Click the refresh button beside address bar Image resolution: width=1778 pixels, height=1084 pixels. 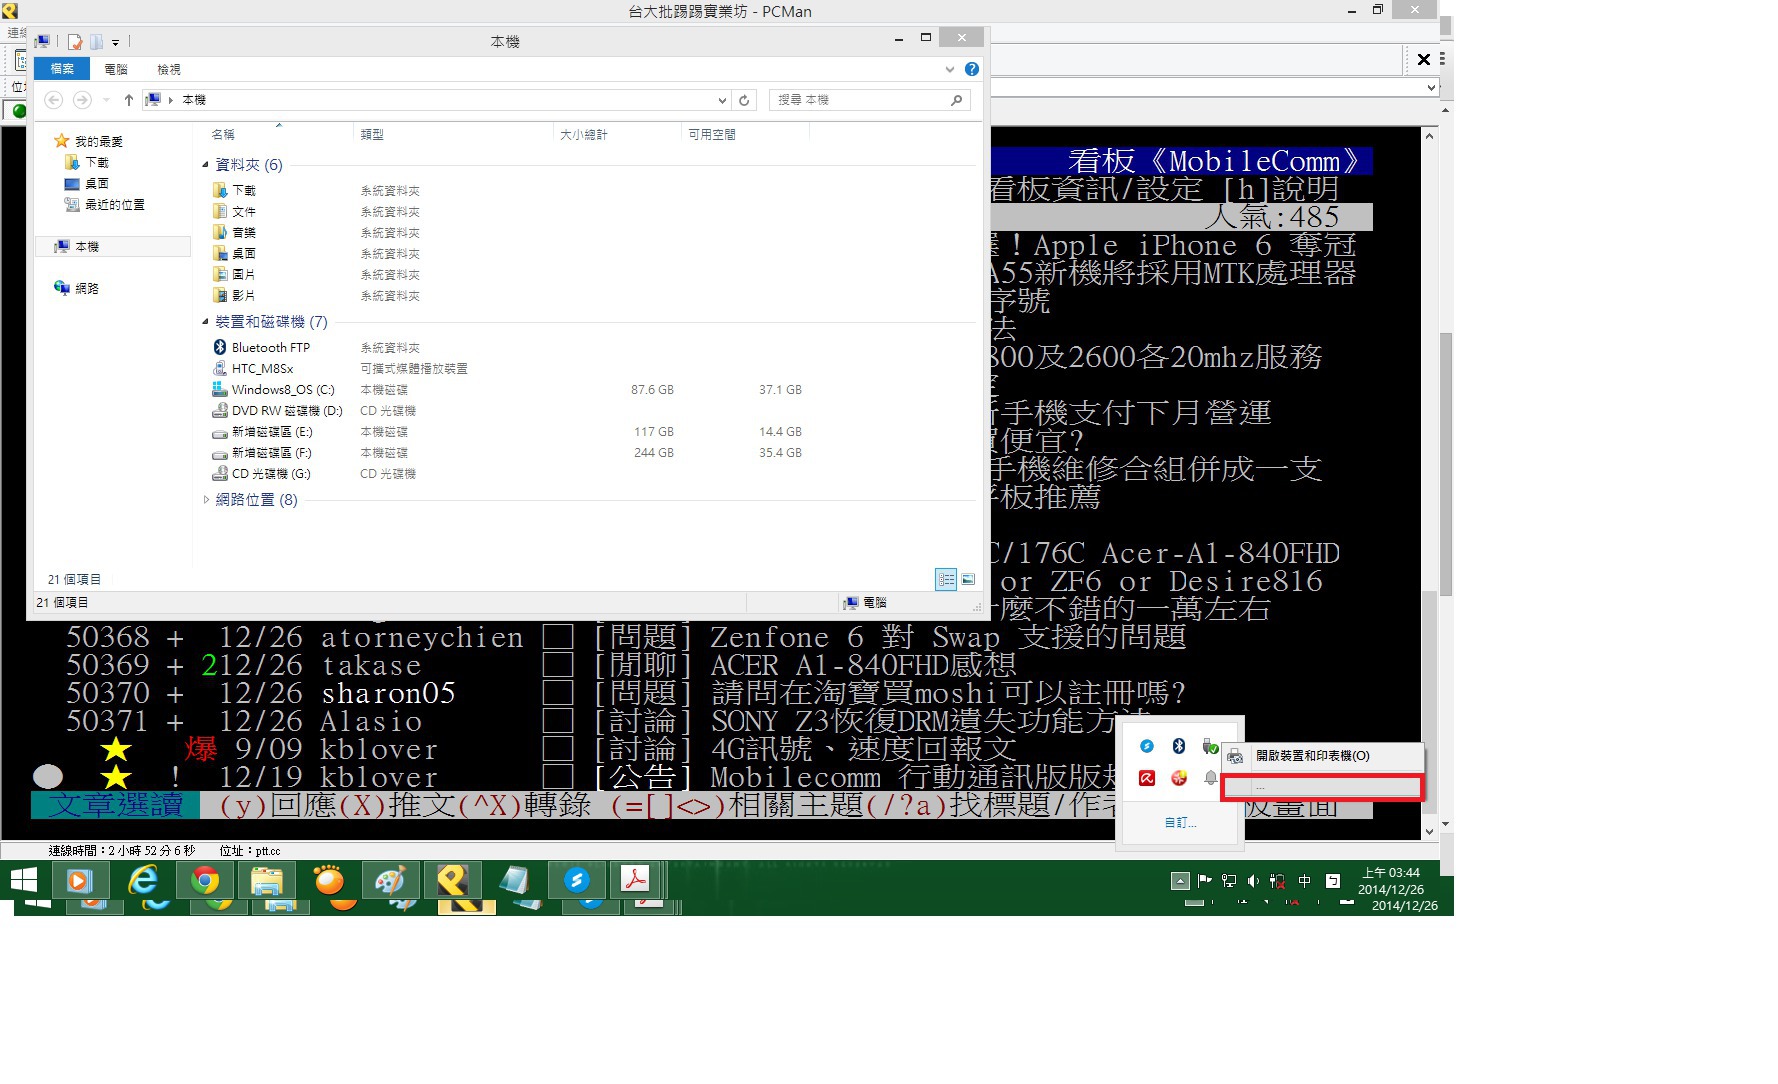(x=744, y=100)
